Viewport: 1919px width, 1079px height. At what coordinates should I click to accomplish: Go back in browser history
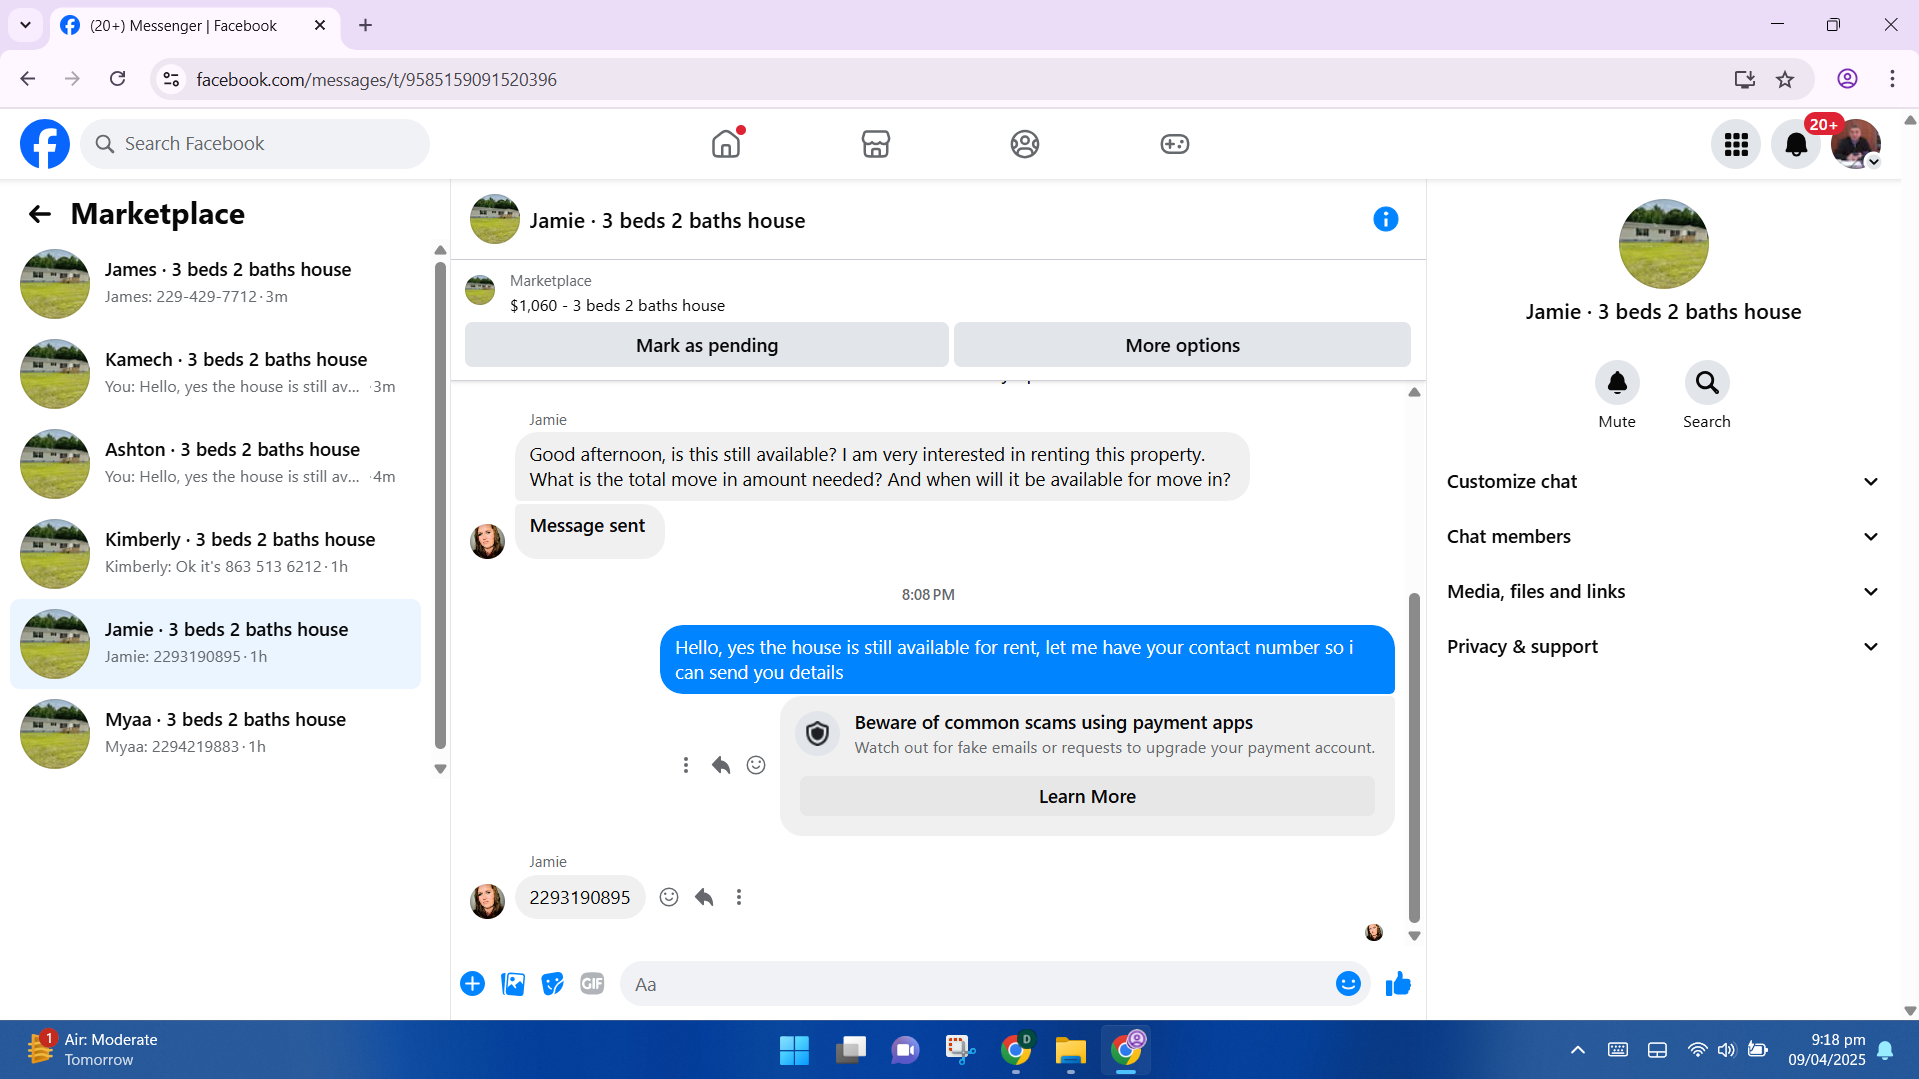[27, 79]
